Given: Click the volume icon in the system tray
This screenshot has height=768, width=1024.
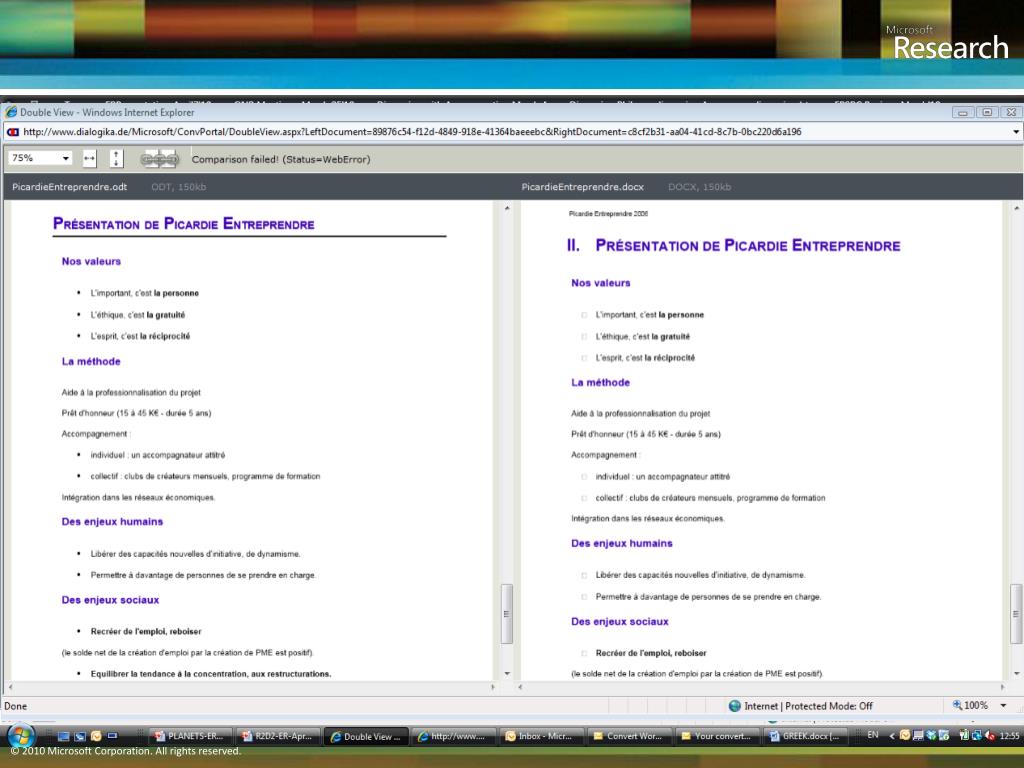Looking at the screenshot, I should coord(989,735).
